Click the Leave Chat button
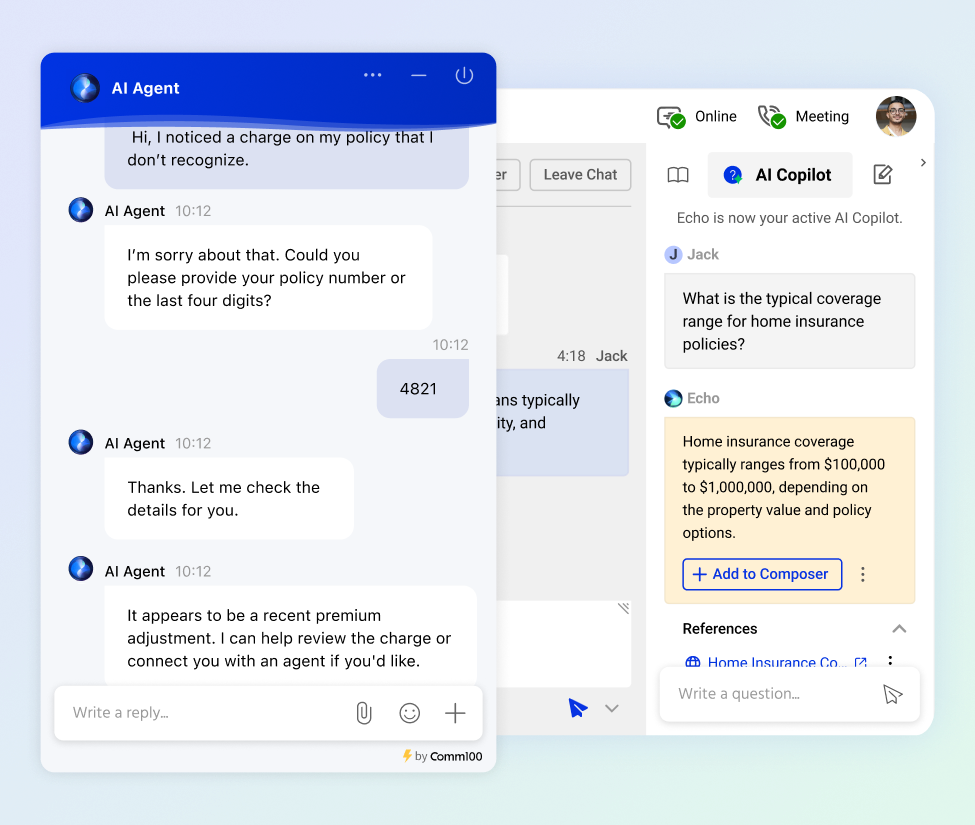The image size is (975, 825). tap(580, 174)
